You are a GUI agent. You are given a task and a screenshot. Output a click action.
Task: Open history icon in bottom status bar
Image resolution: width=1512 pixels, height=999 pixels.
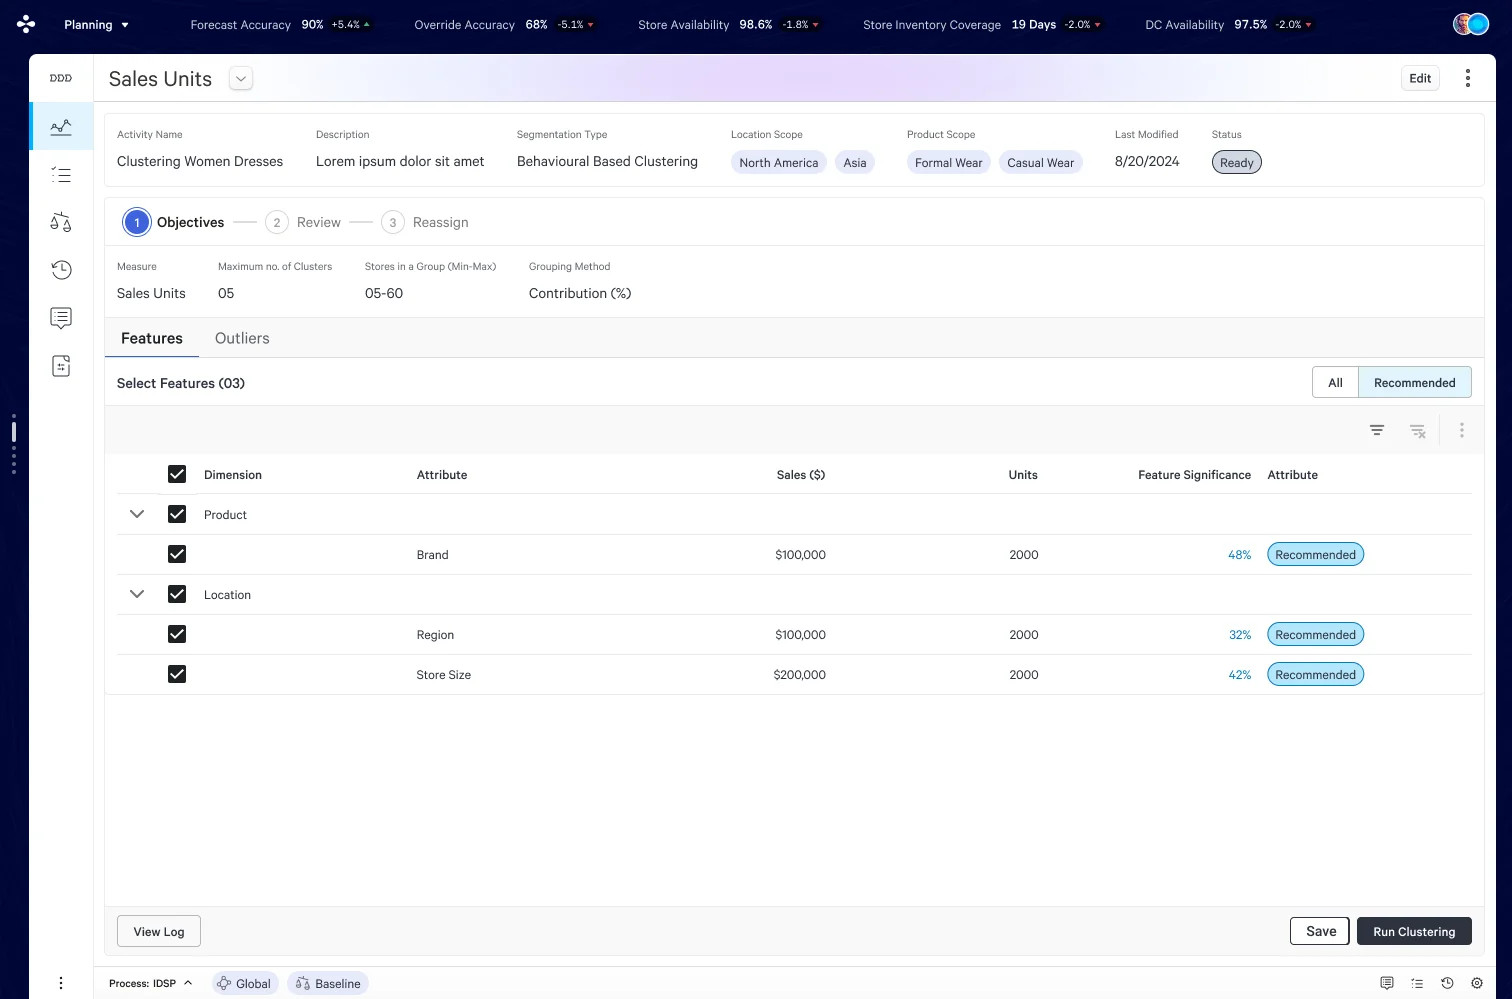click(1447, 983)
